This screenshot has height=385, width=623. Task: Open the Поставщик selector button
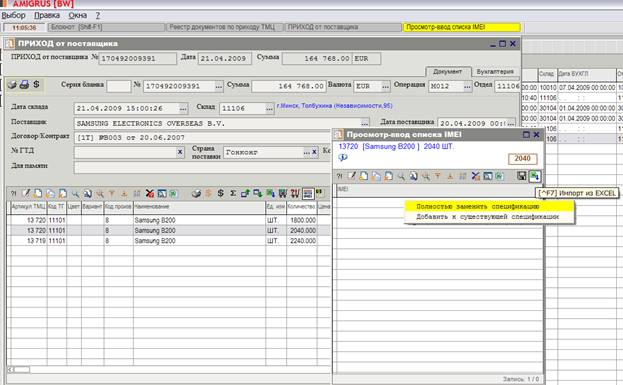pyautogui.click(x=364, y=123)
